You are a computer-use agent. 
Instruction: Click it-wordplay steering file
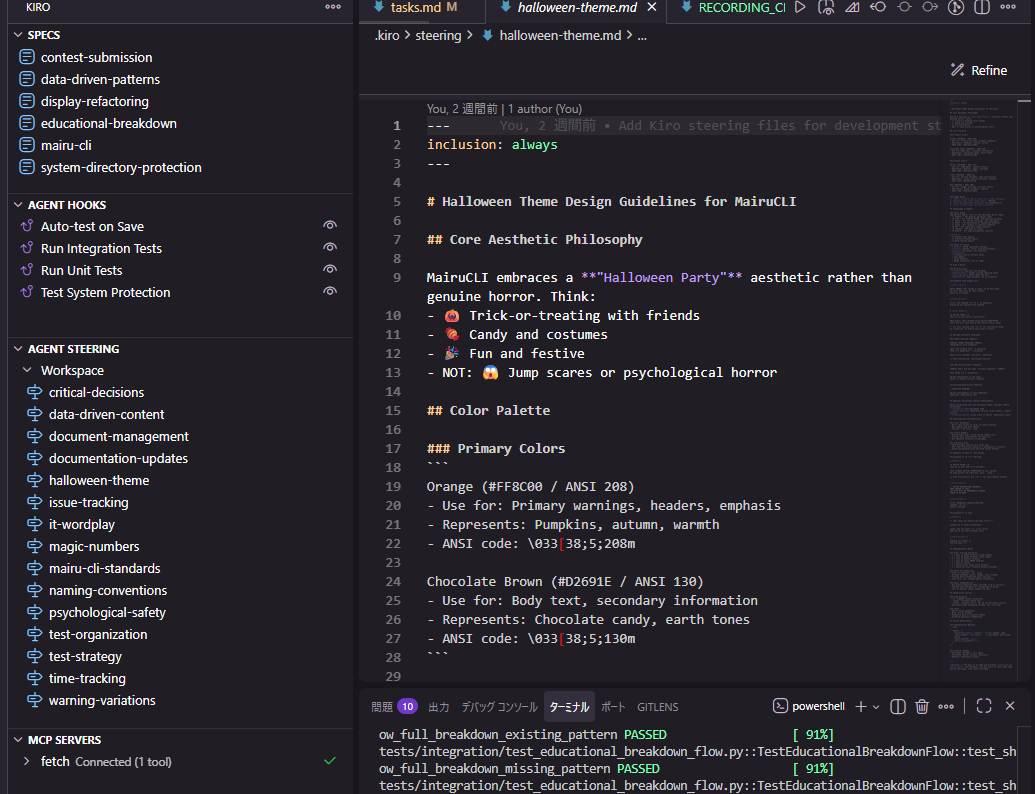pyautogui.click(x=82, y=525)
